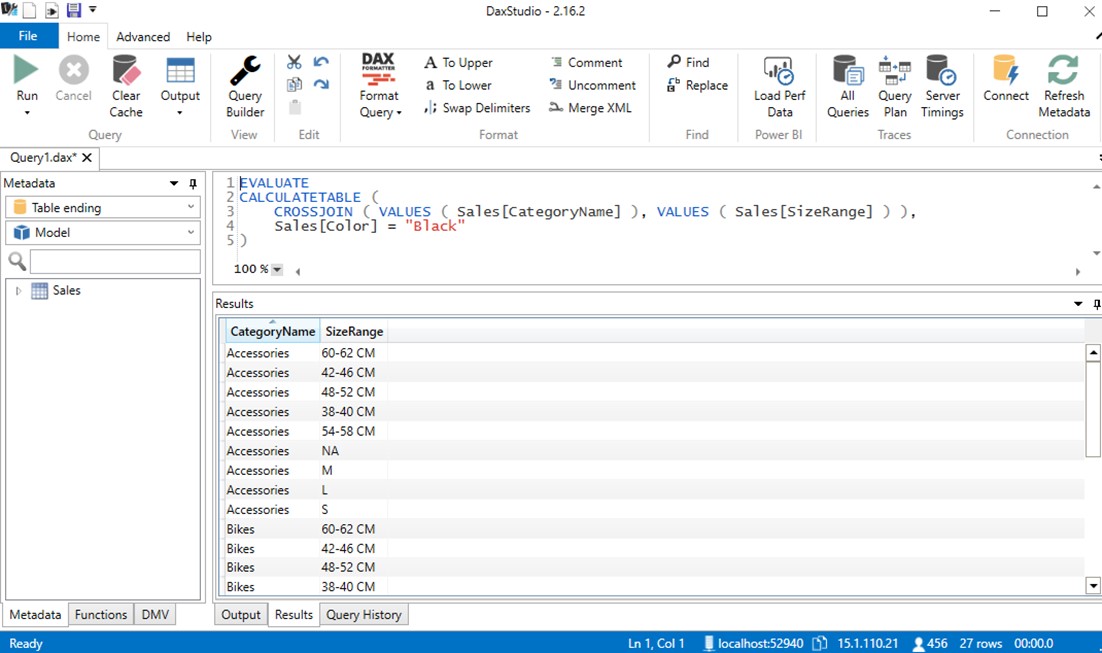Copy selection via the copy icon
The image size is (1102, 653).
294,84
